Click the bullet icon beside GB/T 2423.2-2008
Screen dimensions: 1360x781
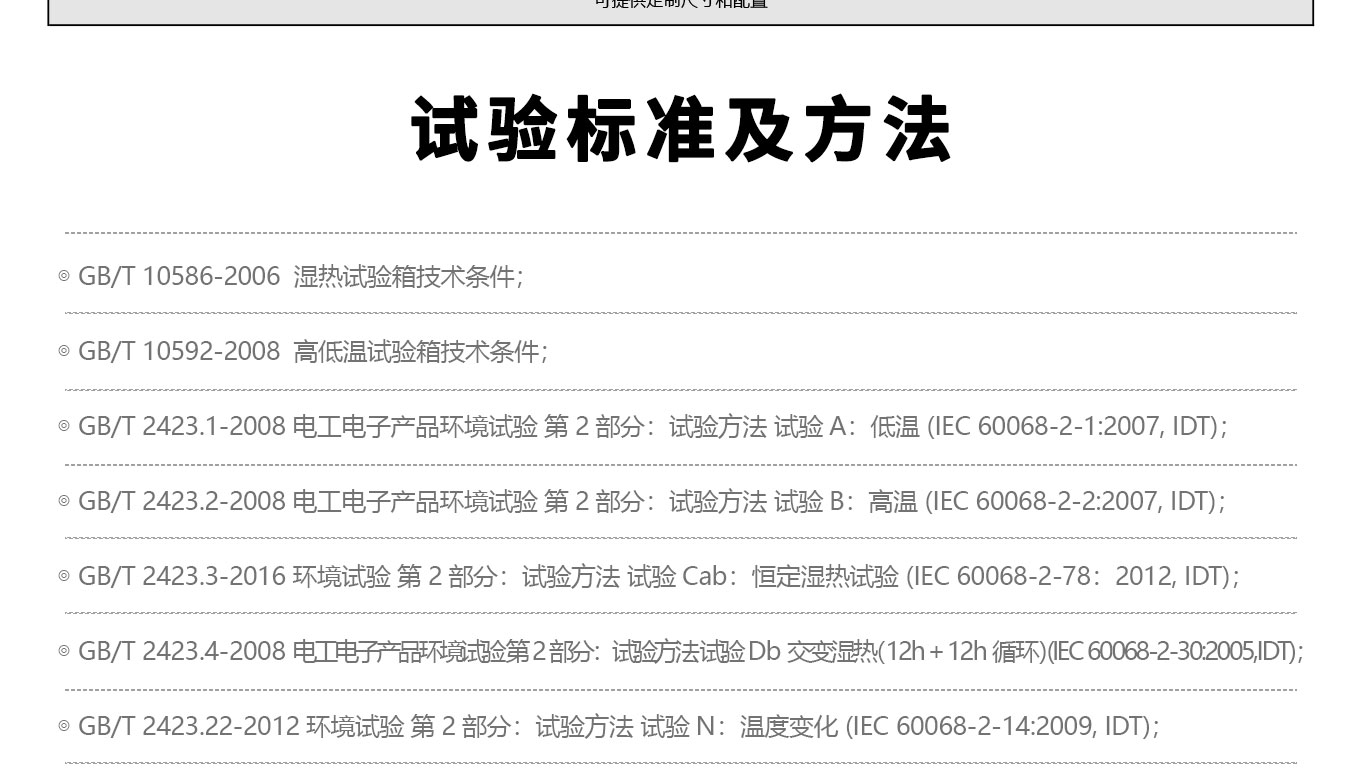[64, 502]
